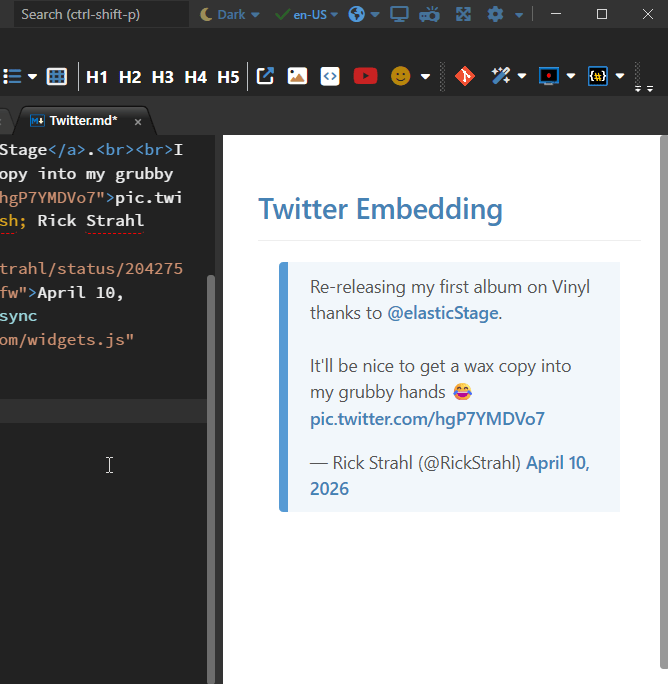Open the settings gear icon
This screenshot has width=668, height=684.
tap(495, 14)
